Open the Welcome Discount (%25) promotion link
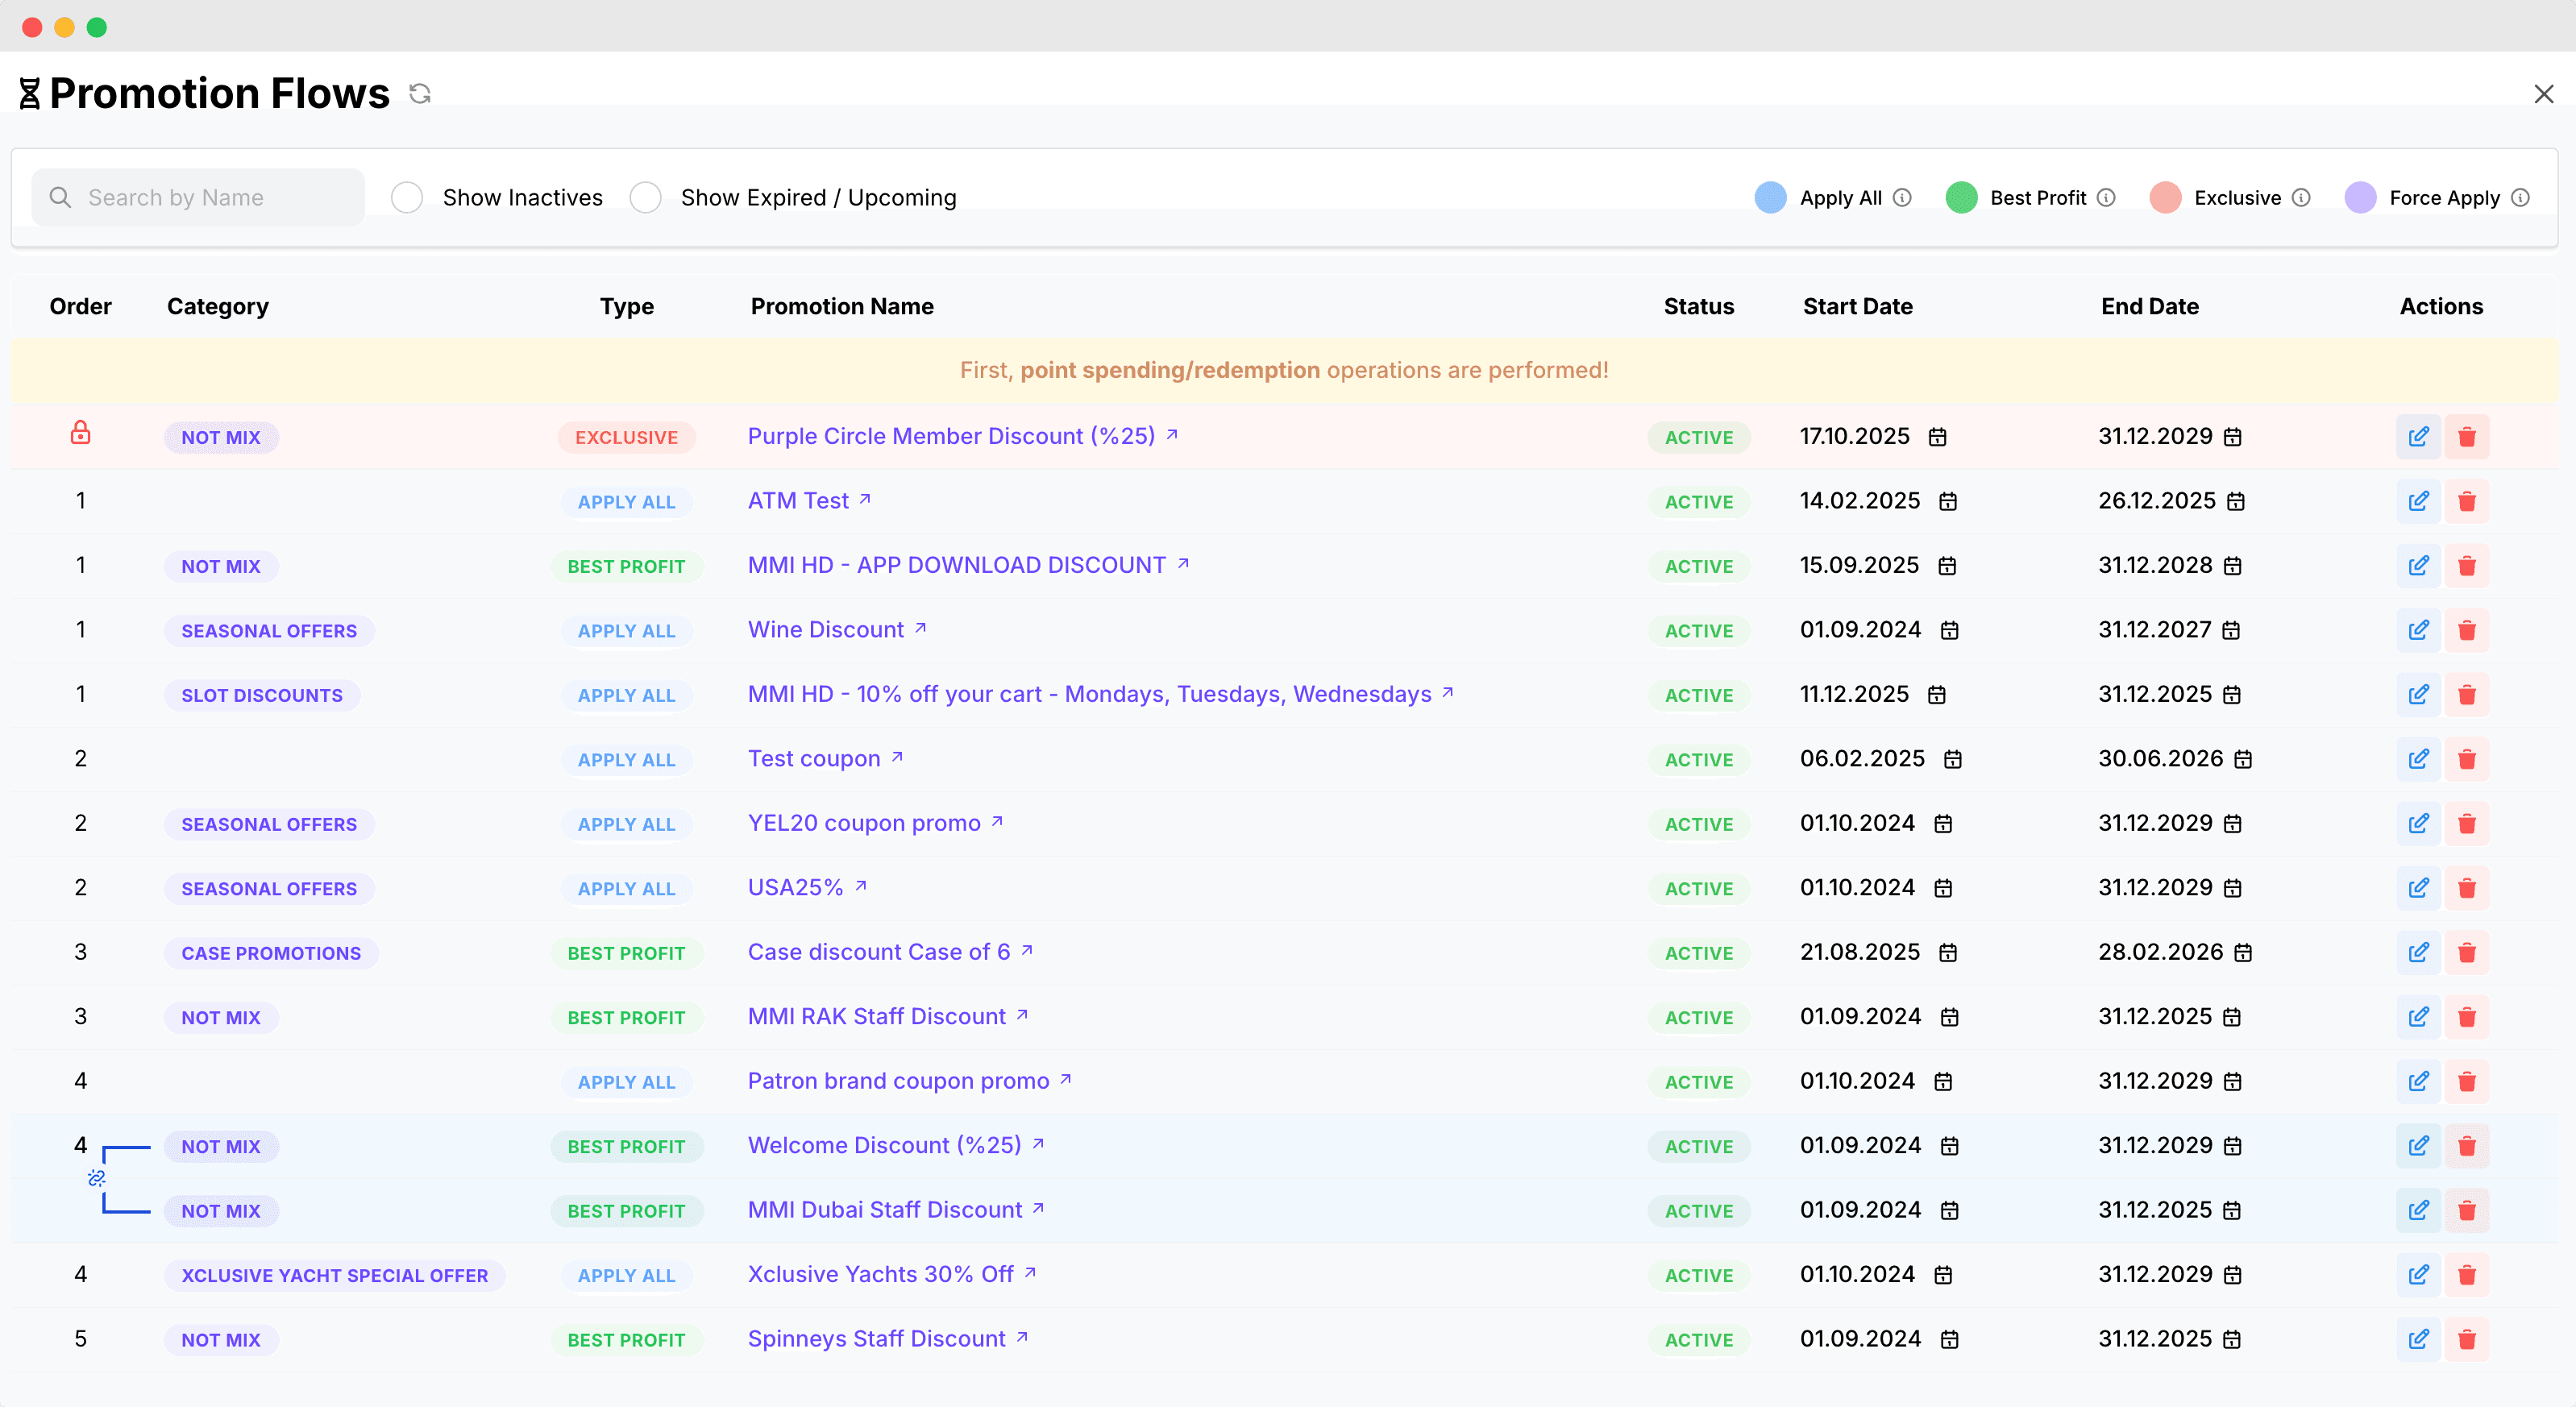Image resolution: width=2576 pixels, height=1407 pixels. click(885, 1145)
